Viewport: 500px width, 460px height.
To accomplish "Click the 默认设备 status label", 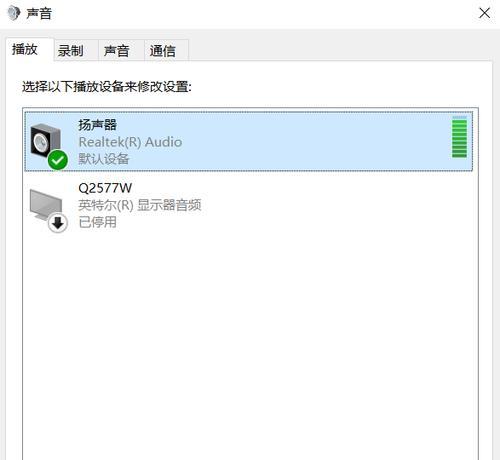I will [104, 159].
